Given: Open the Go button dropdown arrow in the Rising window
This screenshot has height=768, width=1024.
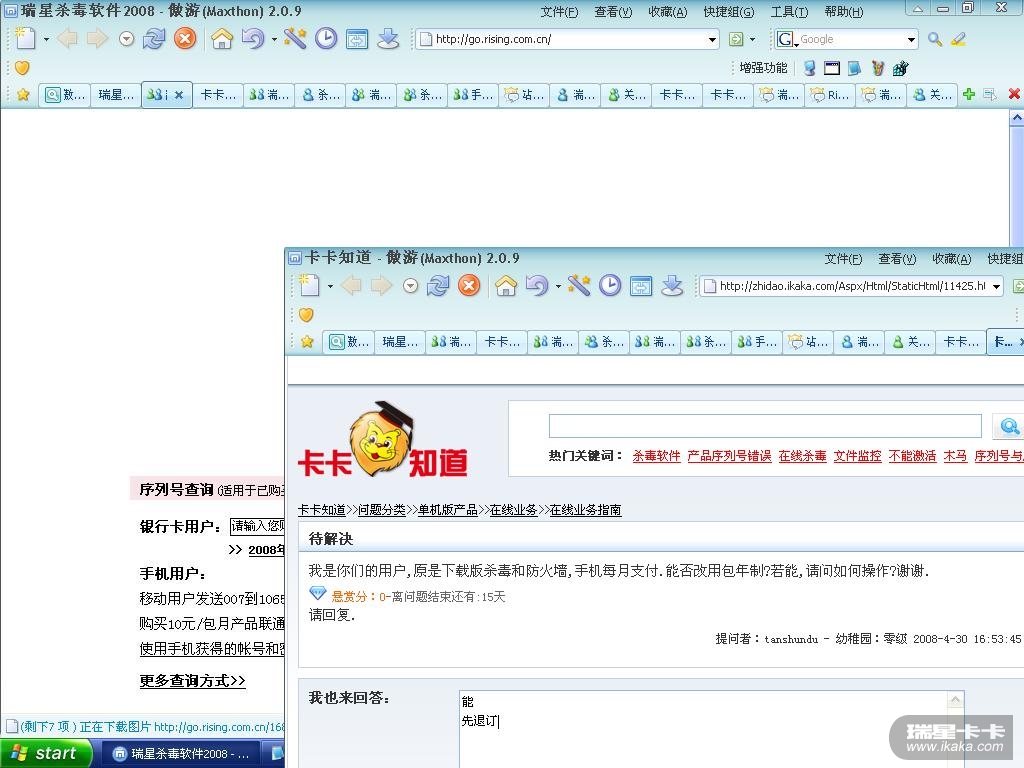Looking at the screenshot, I should click(752, 39).
